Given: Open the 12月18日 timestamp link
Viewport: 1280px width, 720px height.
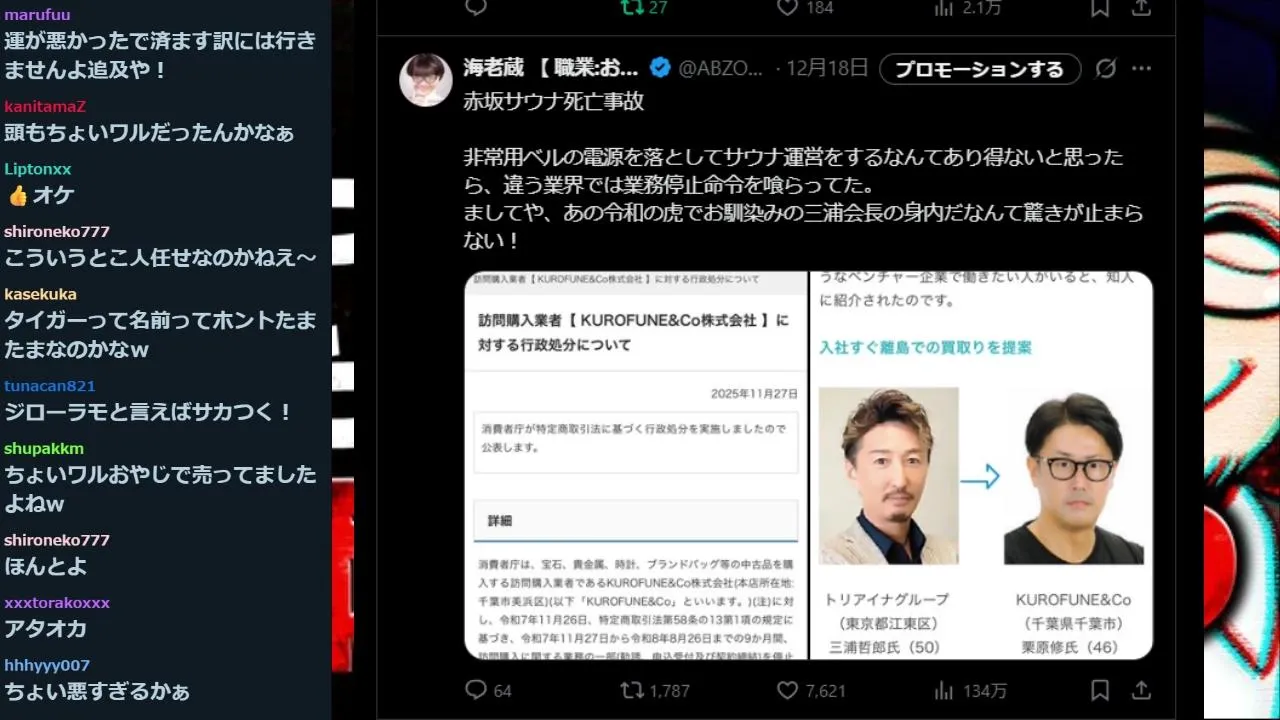Looking at the screenshot, I should (827, 68).
